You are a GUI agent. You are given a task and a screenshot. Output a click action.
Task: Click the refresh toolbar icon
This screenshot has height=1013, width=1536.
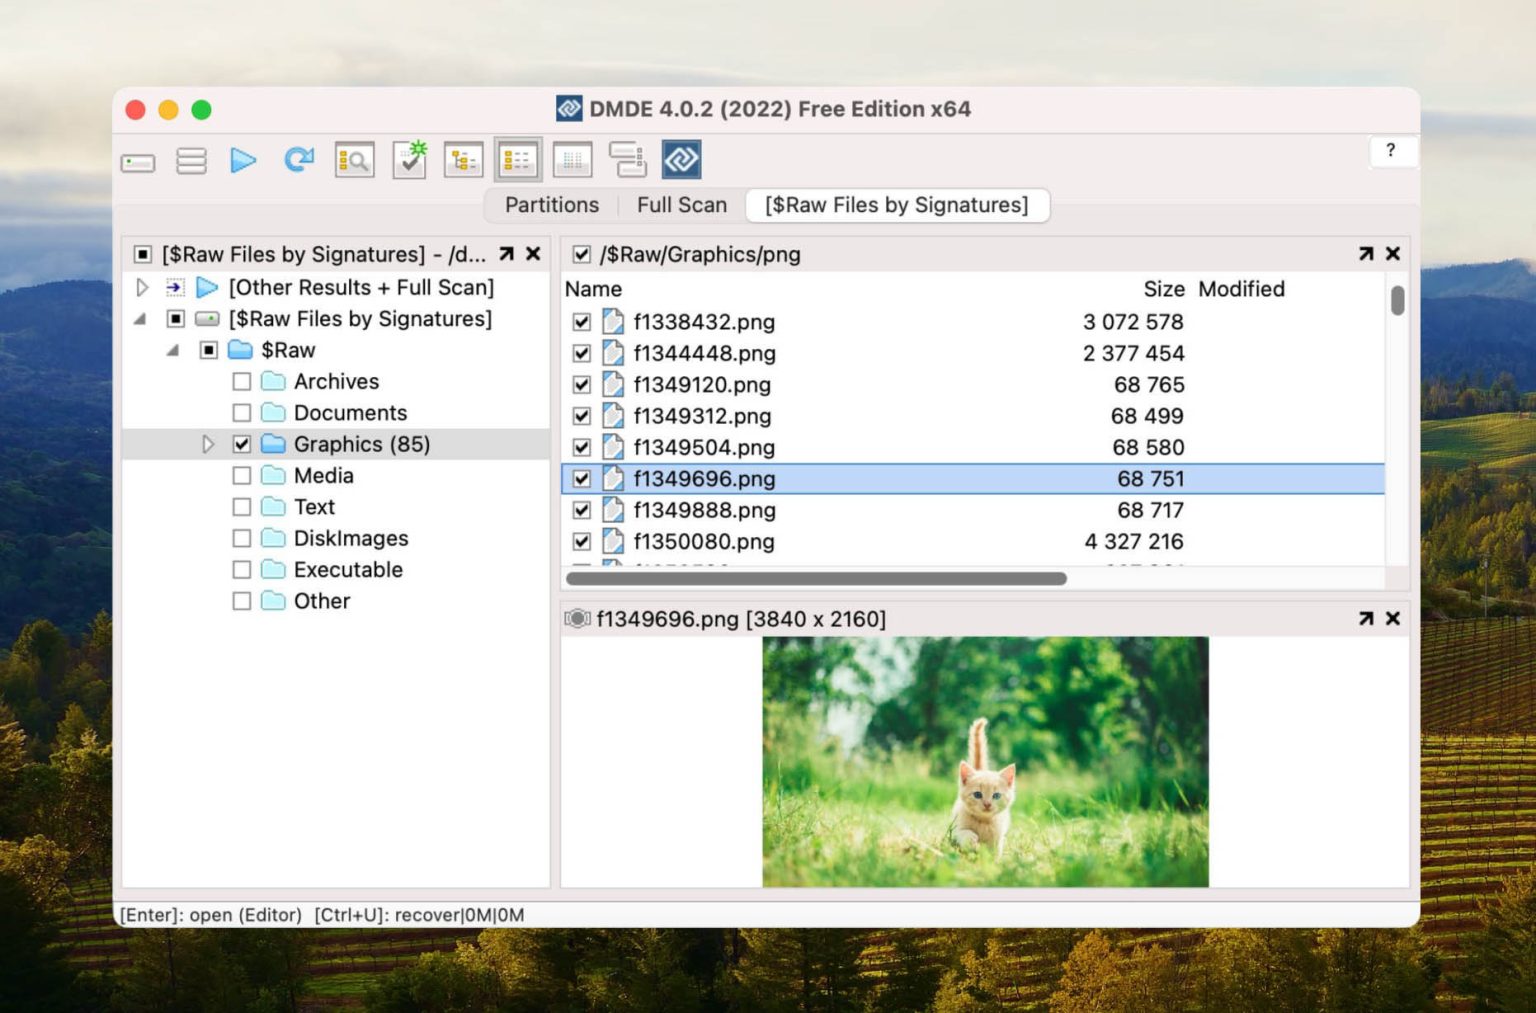point(298,159)
